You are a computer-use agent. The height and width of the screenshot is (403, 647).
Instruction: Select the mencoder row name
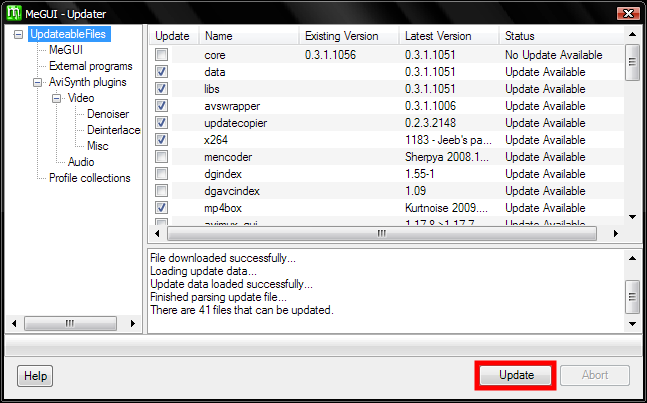tap(228, 157)
